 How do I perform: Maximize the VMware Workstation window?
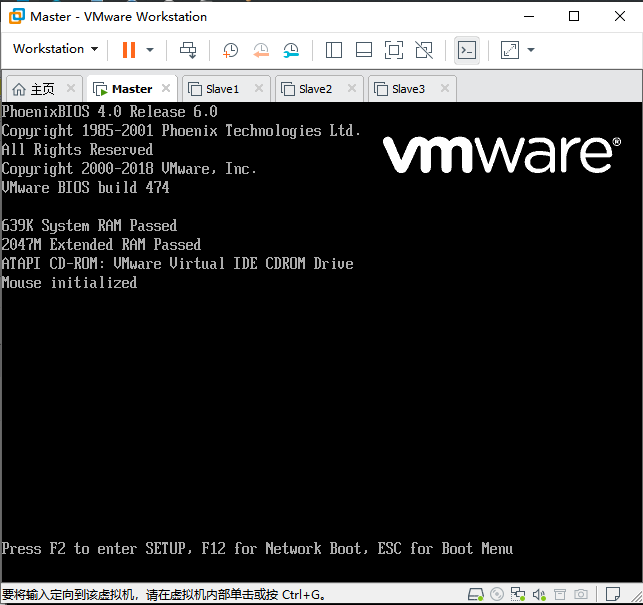point(574,16)
